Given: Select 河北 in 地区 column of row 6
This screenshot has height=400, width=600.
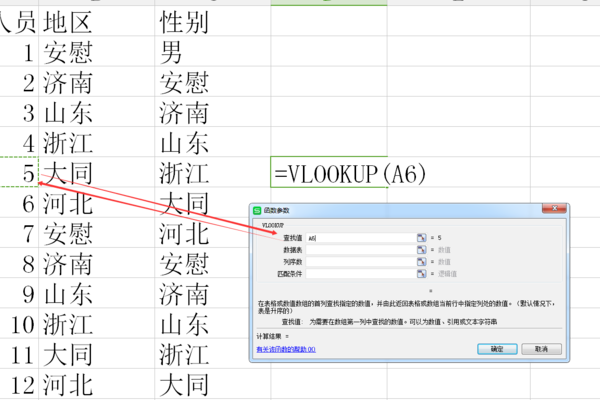Looking at the screenshot, I should (x=96, y=202).
